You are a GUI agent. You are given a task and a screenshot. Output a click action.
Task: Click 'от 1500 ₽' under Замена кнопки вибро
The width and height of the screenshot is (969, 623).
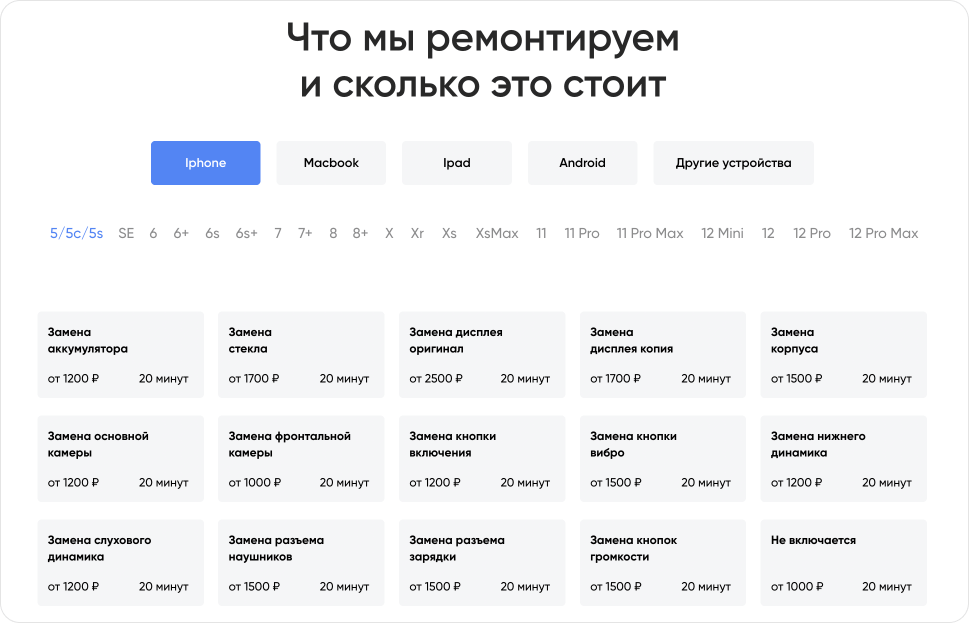(616, 482)
